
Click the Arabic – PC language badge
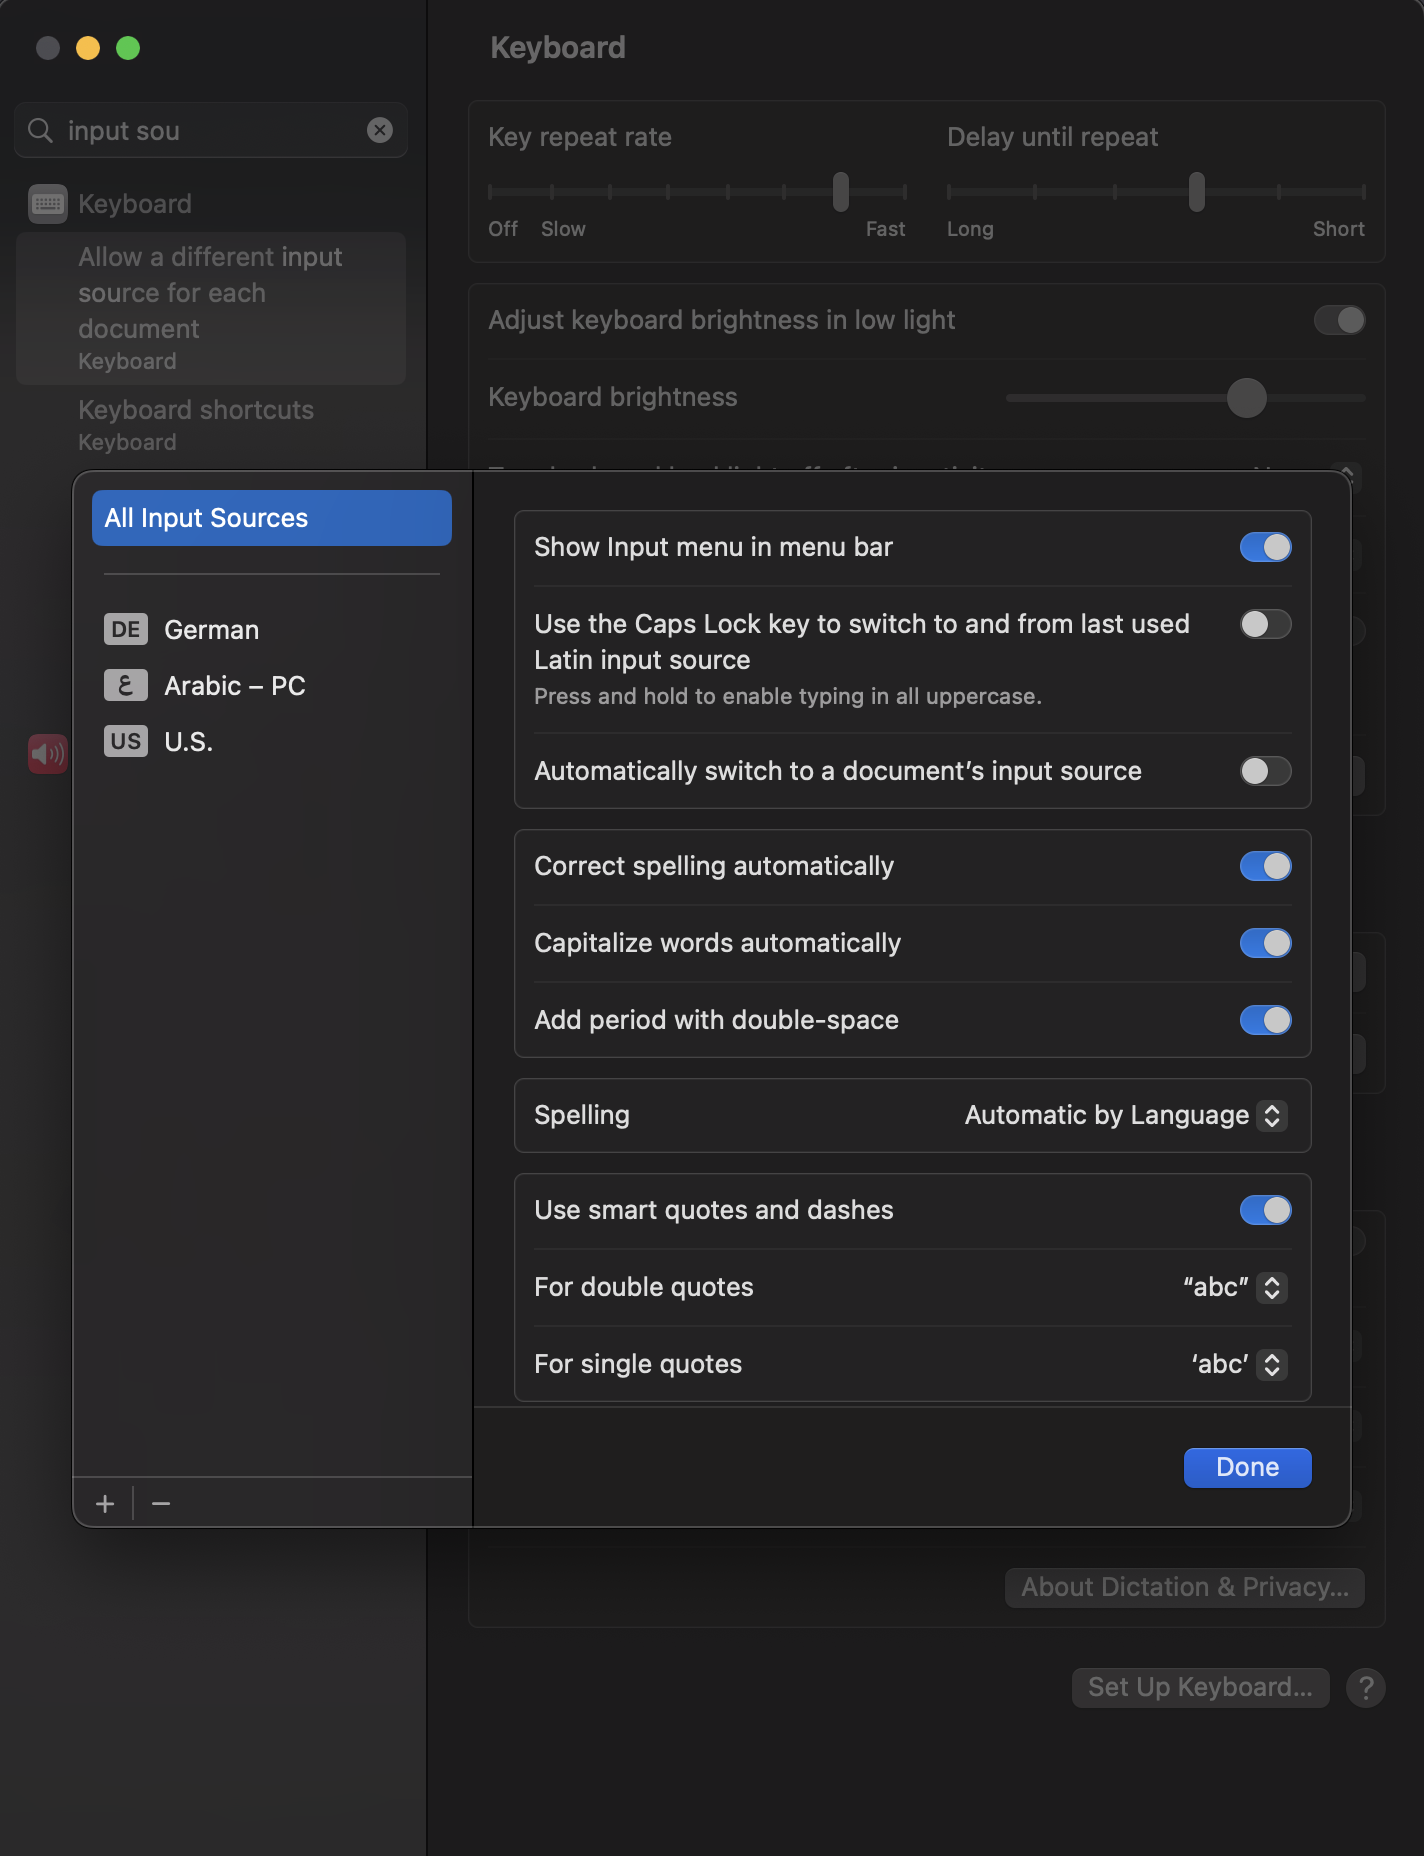coord(126,685)
